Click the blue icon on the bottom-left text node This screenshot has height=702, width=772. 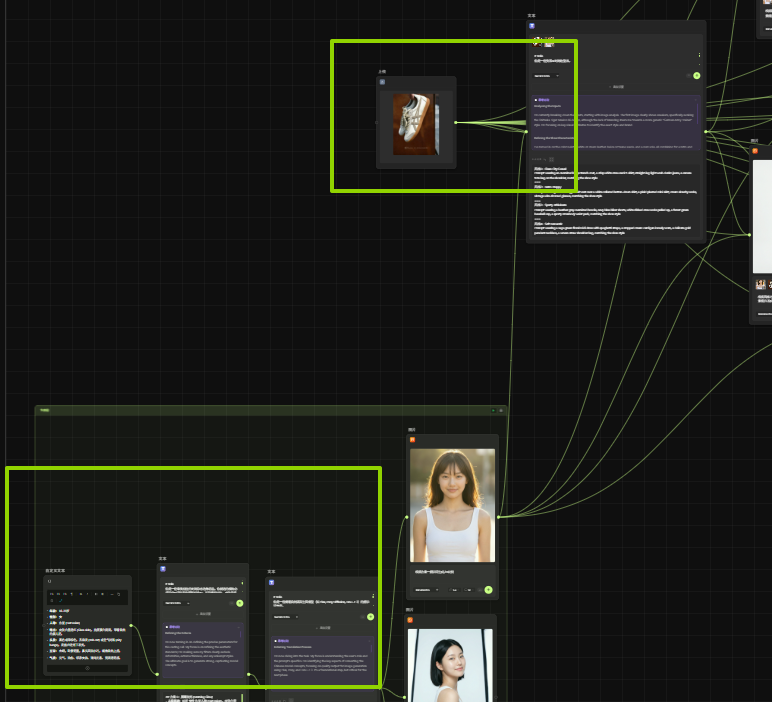pyautogui.click(x=163, y=568)
